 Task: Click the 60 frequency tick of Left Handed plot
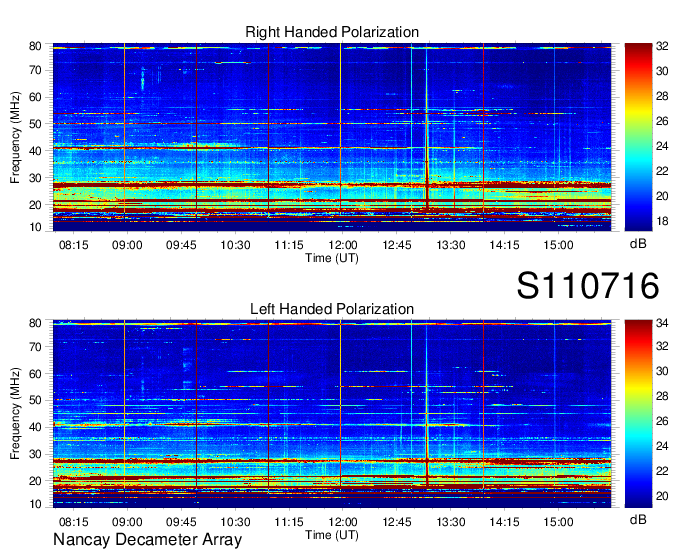[35, 374]
